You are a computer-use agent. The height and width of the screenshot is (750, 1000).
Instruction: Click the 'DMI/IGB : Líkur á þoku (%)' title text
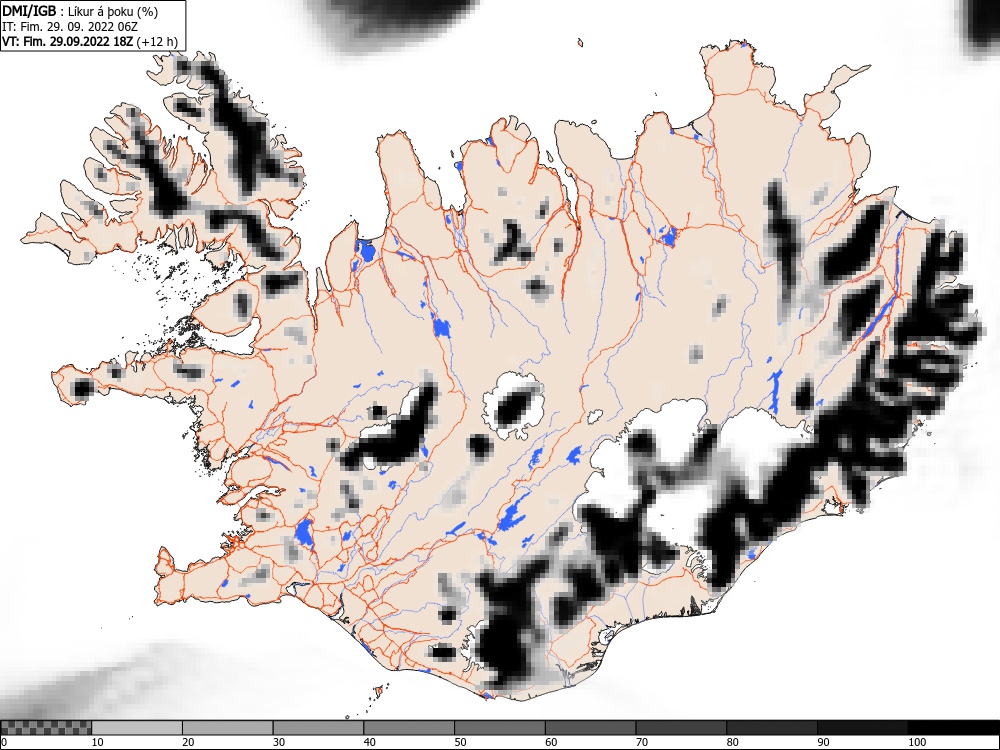coord(80,11)
